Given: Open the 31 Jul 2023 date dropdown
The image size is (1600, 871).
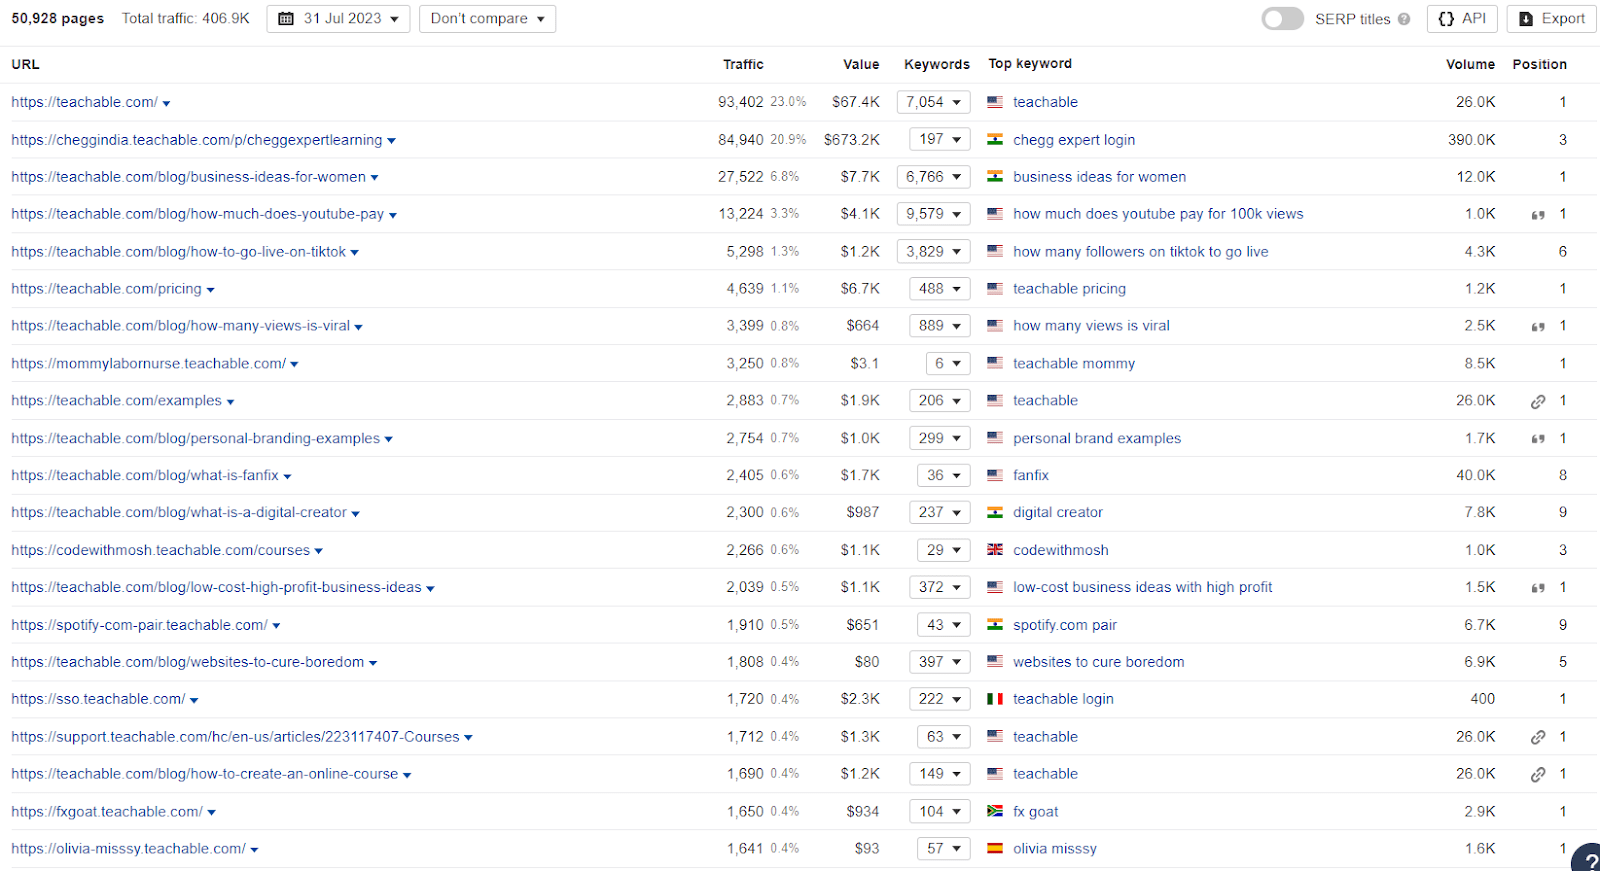Looking at the screenshot, I should (338, 19).
